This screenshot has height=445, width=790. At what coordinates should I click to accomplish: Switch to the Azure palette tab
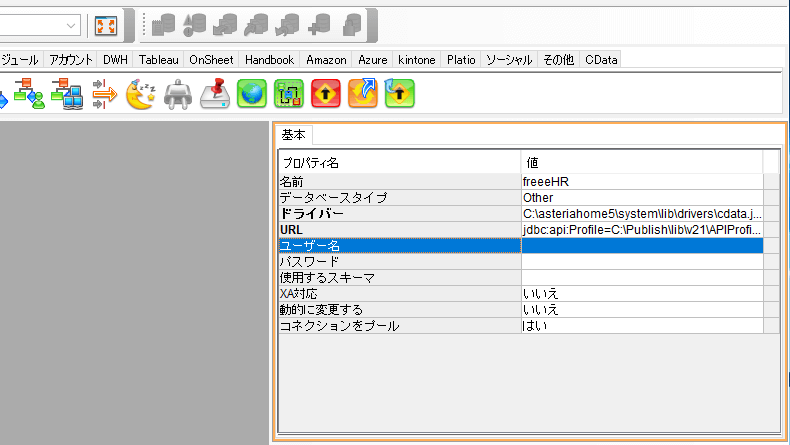tap(373, 60)
